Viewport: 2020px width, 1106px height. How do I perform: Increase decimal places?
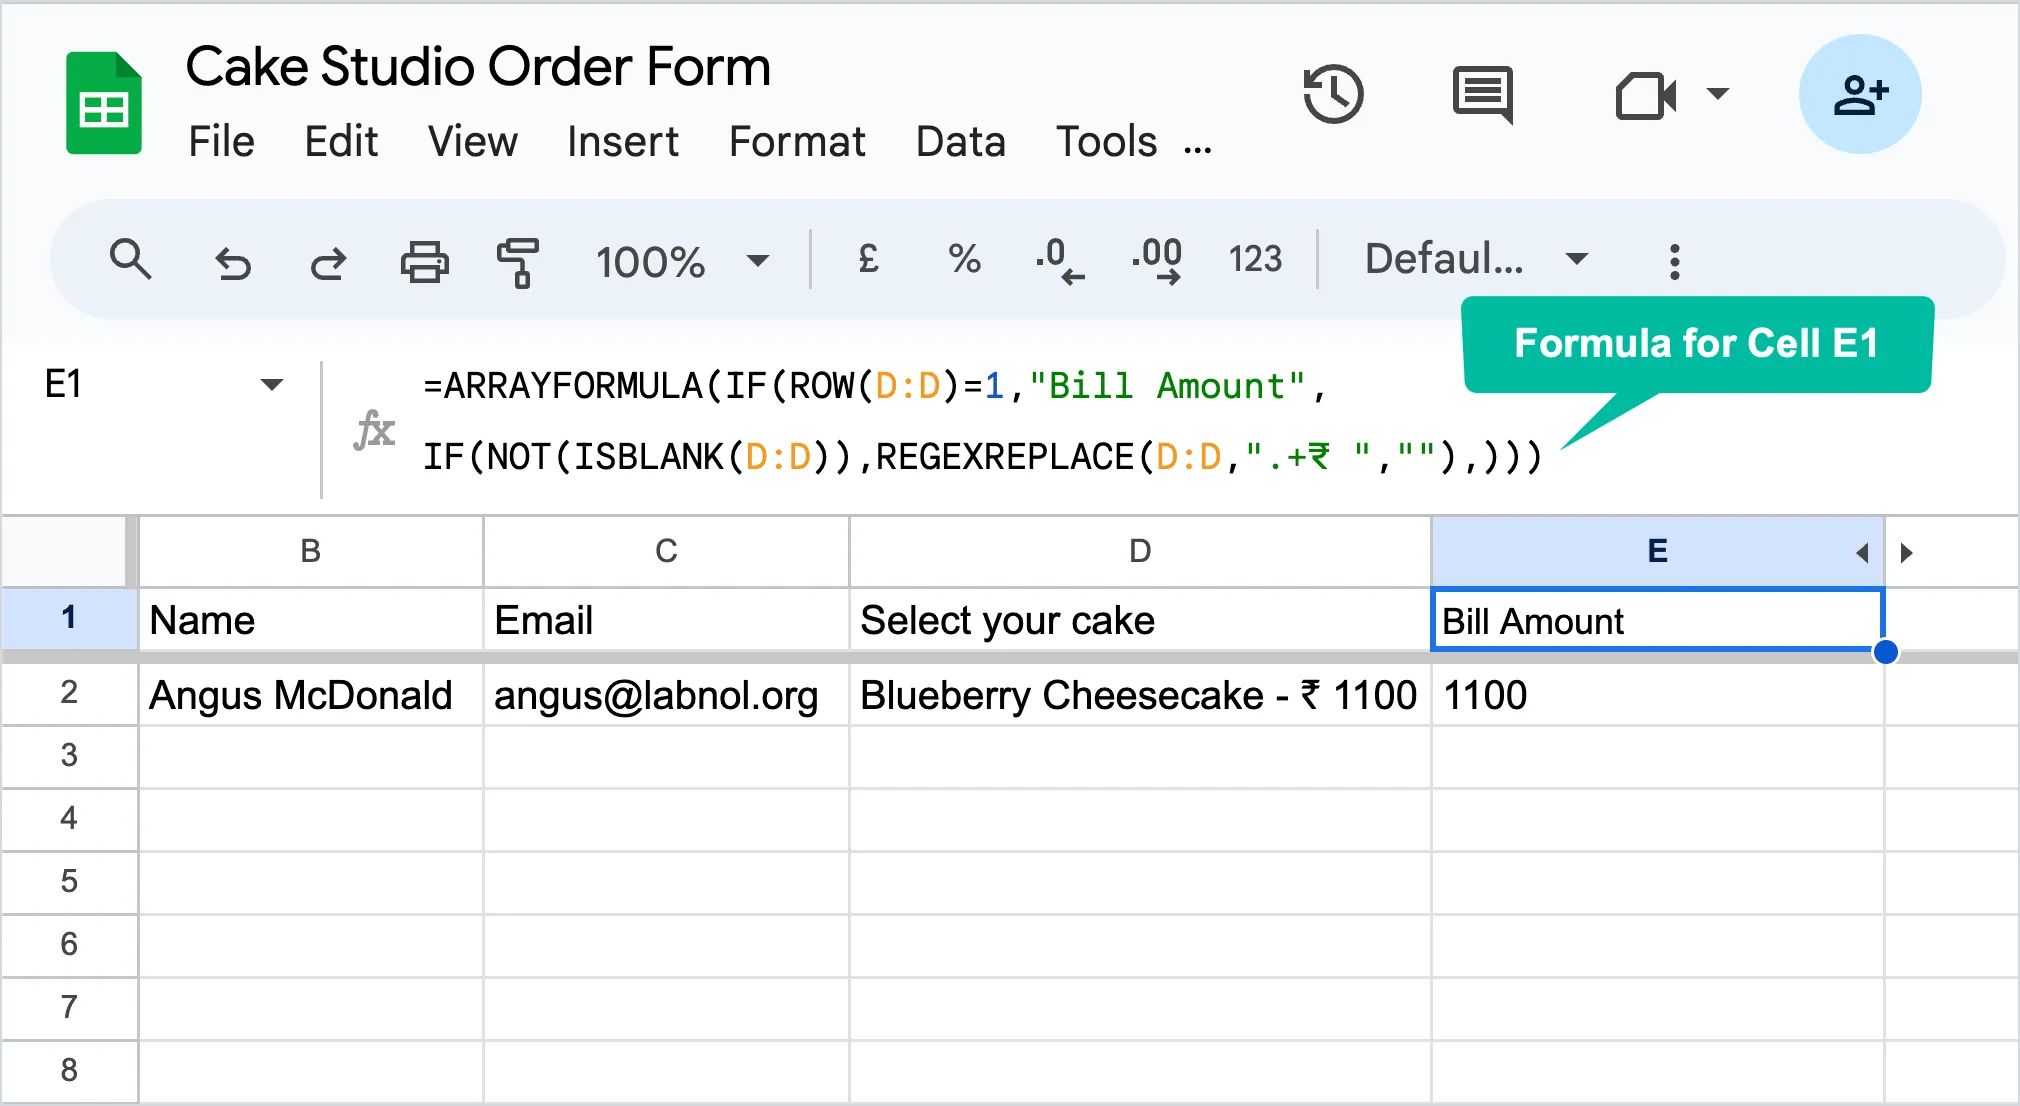1157,261
